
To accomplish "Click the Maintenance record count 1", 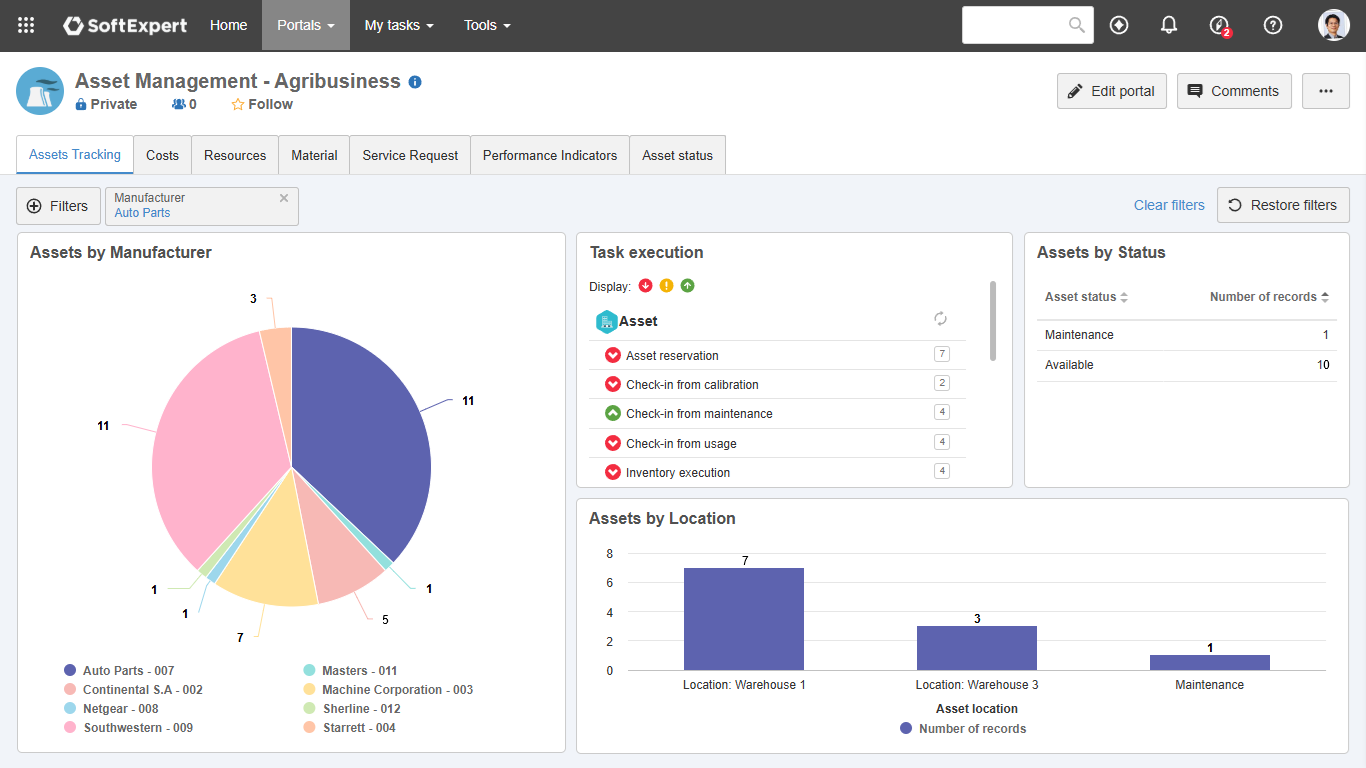I will click(1326, 335).
